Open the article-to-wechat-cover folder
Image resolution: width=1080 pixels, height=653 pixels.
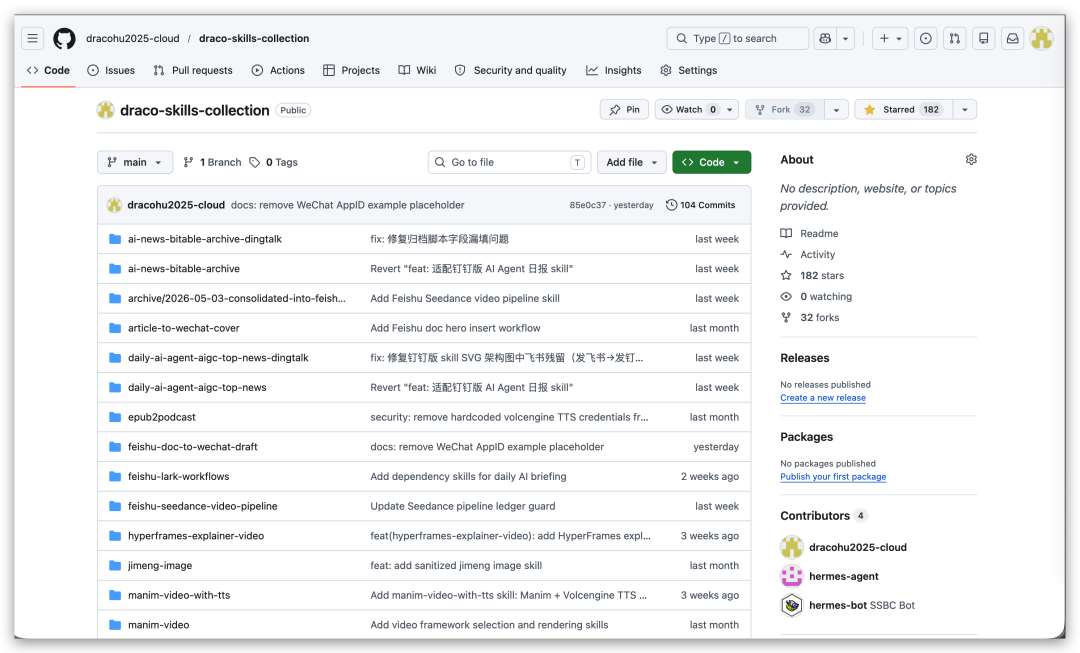pos(184,329)
